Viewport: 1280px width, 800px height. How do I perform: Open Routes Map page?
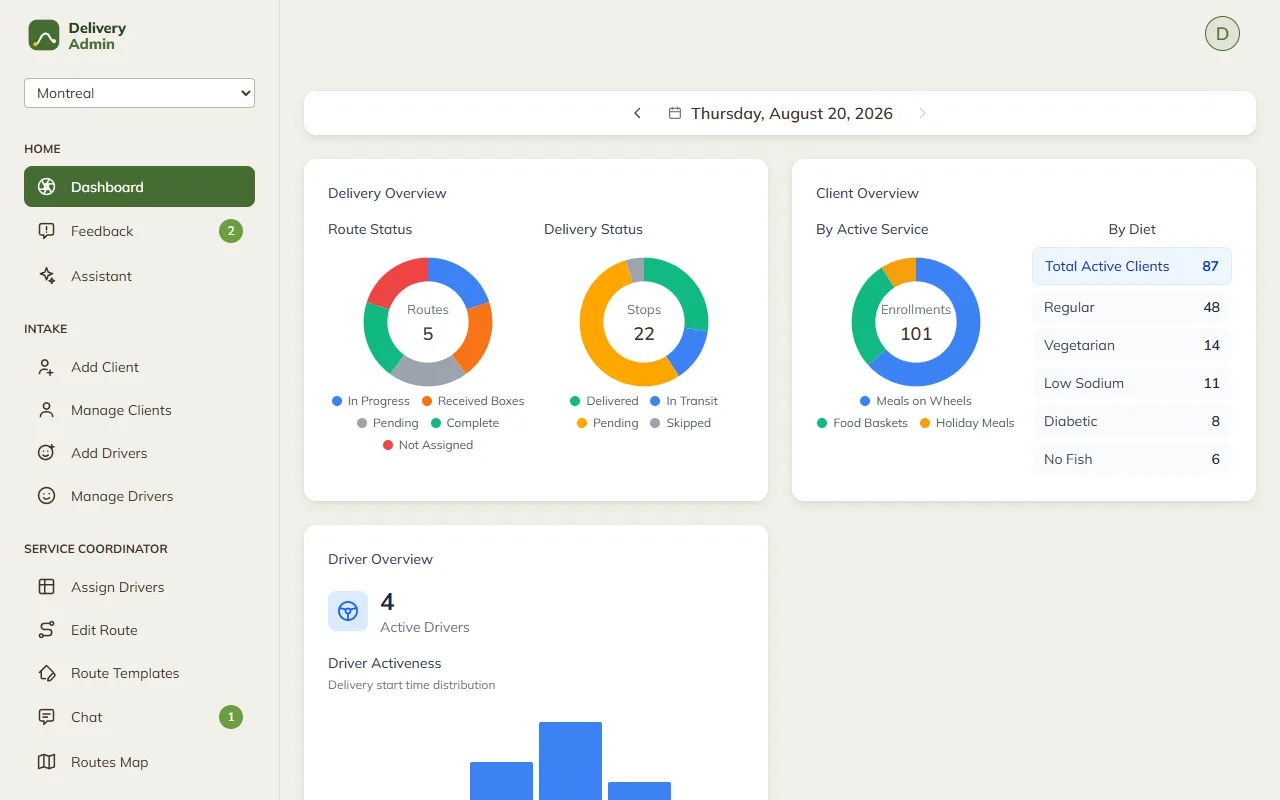(139, 762)
